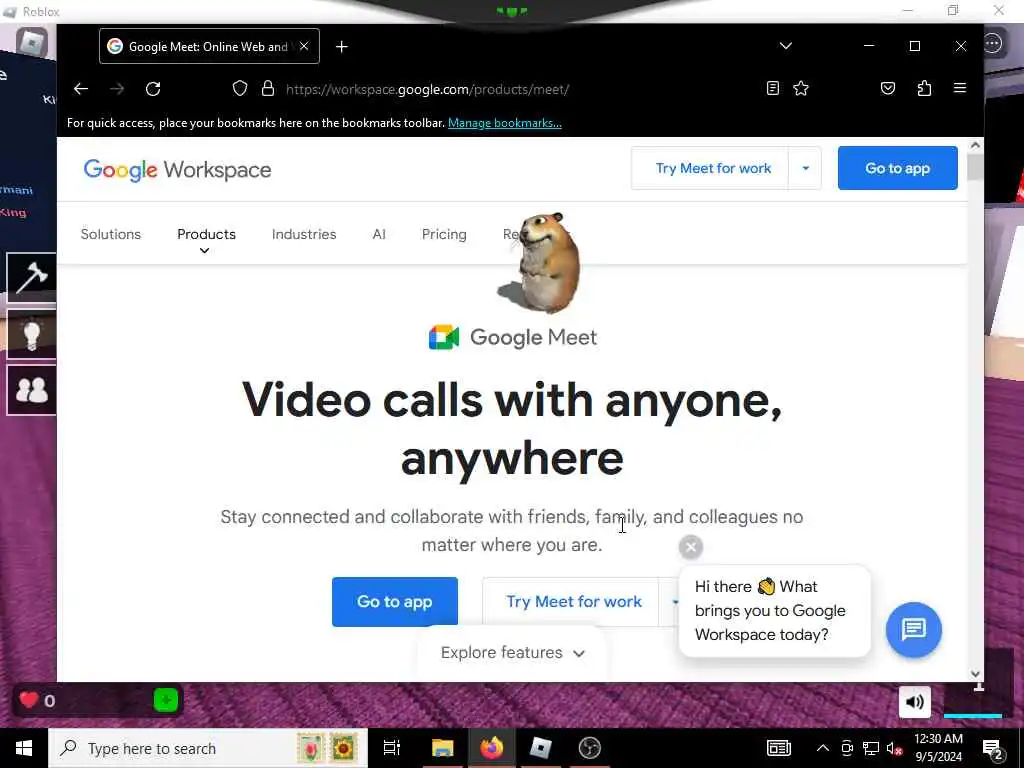The height and width of the screenshot is (768, 1024).
Task: Open the news widget taskbar icon
Action: (778, 748)
